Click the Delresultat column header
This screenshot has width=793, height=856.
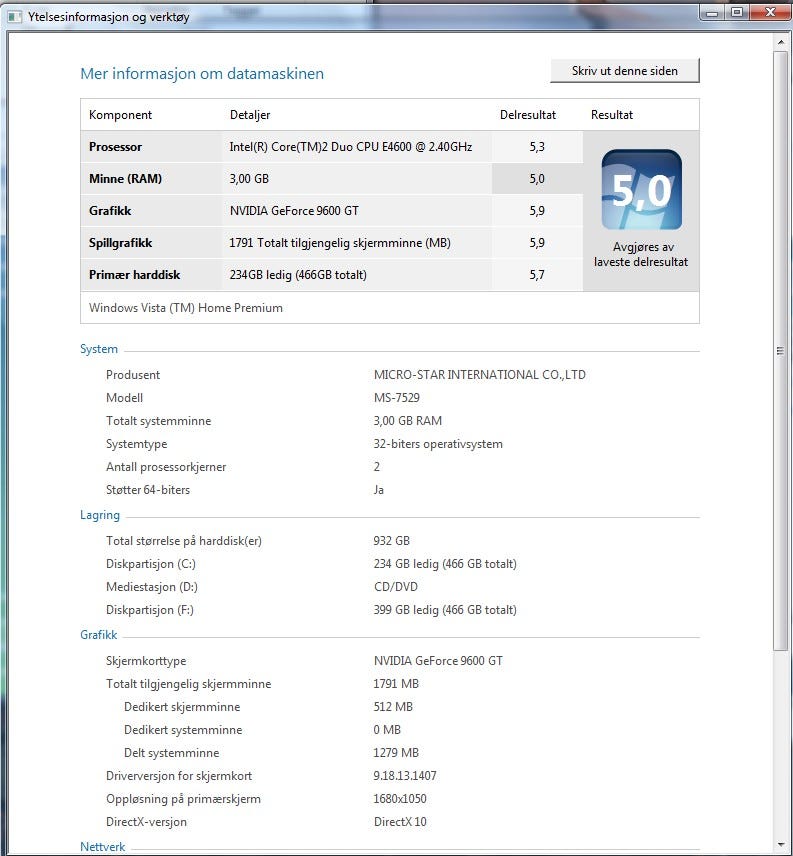tap(527, 115)
